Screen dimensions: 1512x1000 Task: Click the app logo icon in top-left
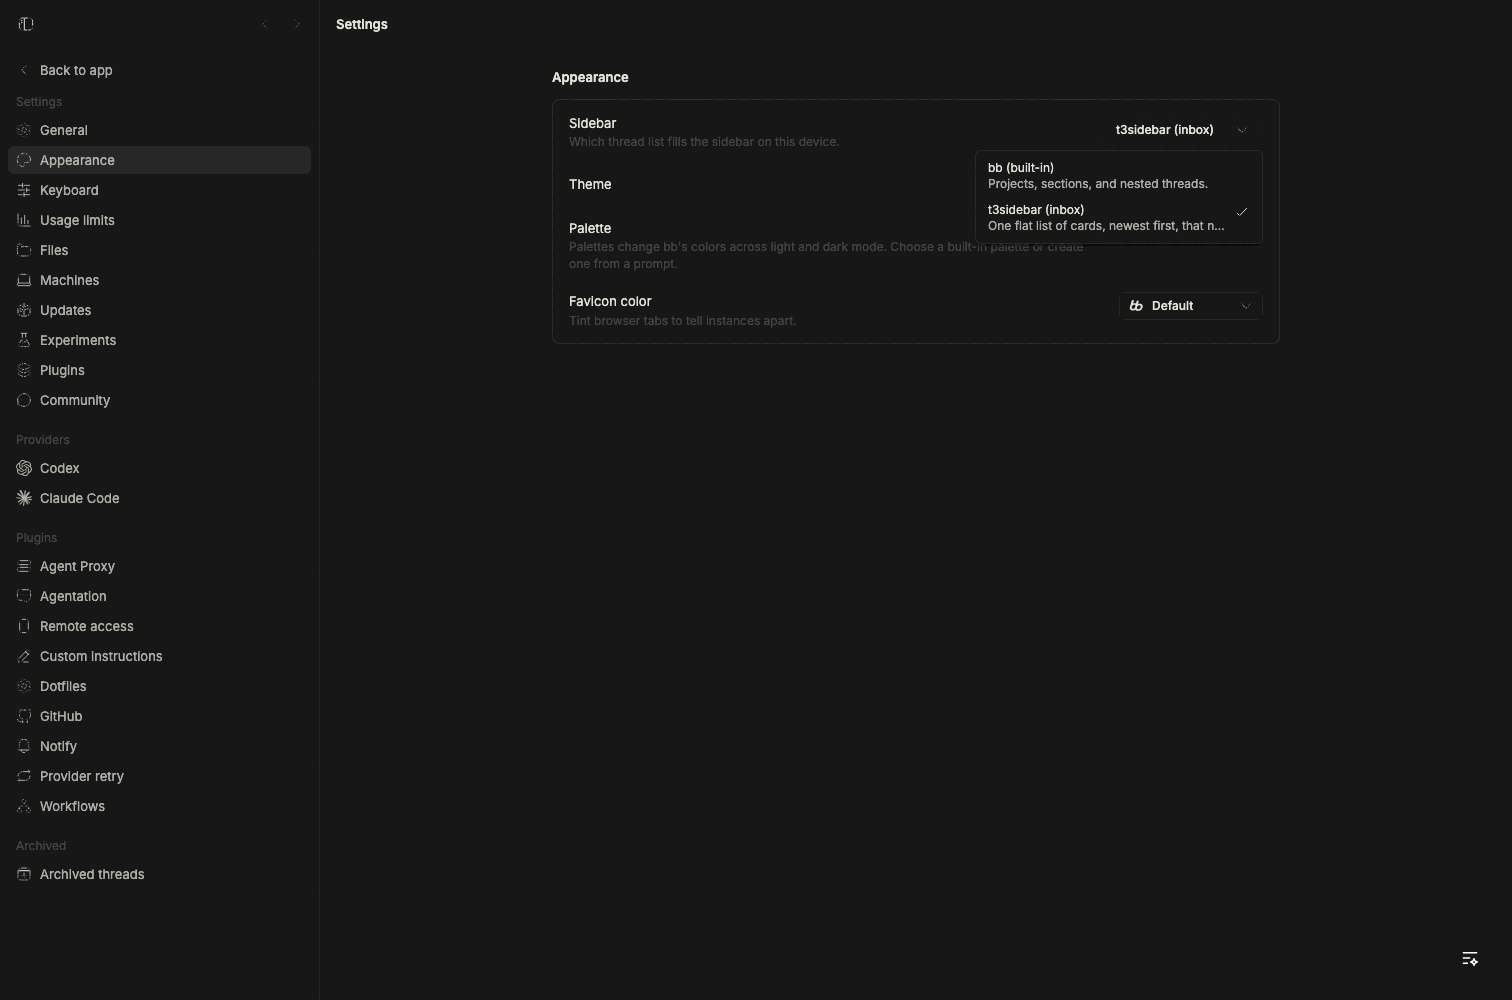pos(26,24)
